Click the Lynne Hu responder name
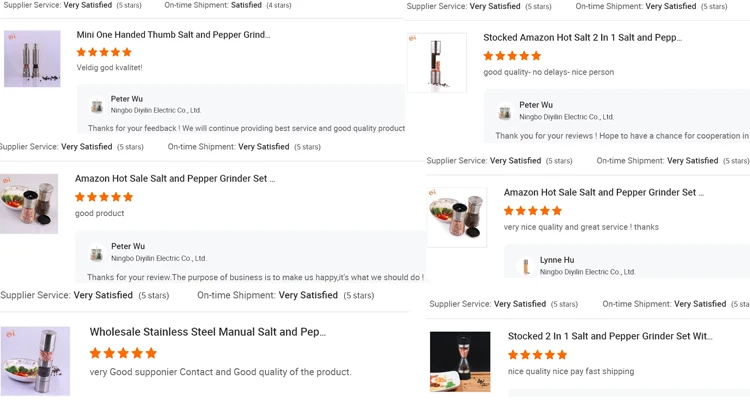The width and height of the screenshot is (750, 400). 557,260
